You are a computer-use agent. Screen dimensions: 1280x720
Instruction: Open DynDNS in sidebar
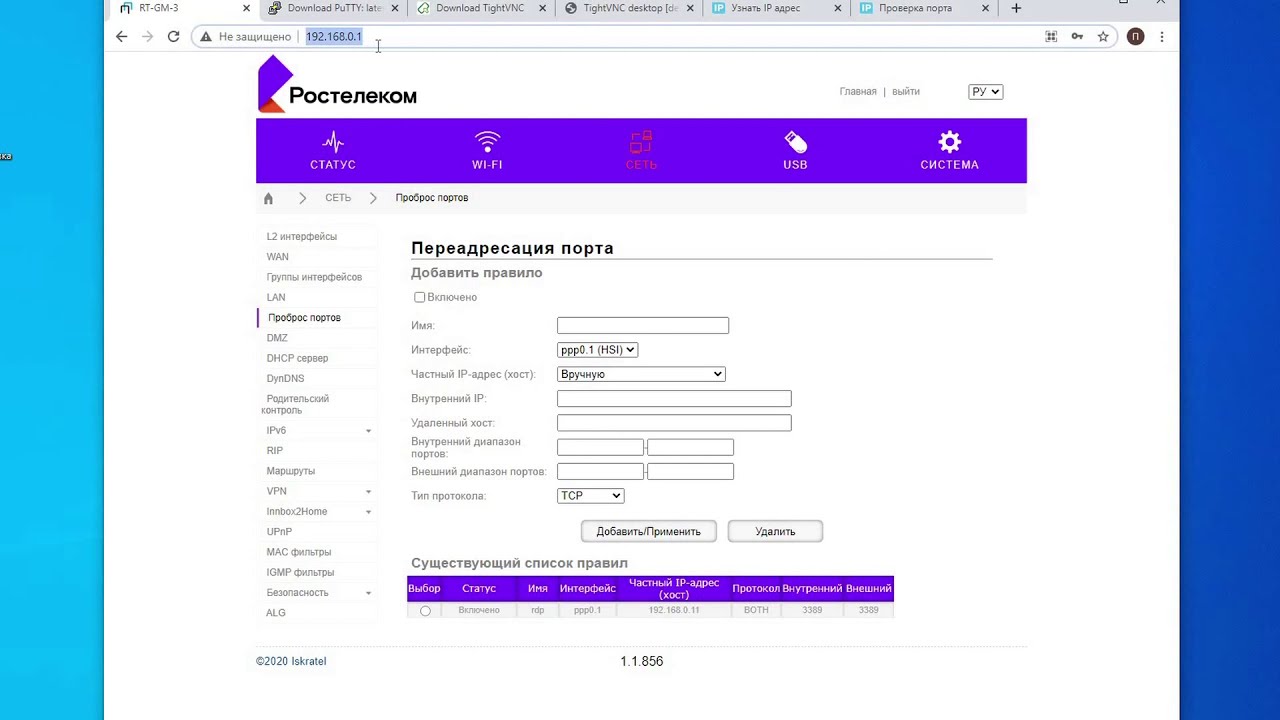(285, 379)
